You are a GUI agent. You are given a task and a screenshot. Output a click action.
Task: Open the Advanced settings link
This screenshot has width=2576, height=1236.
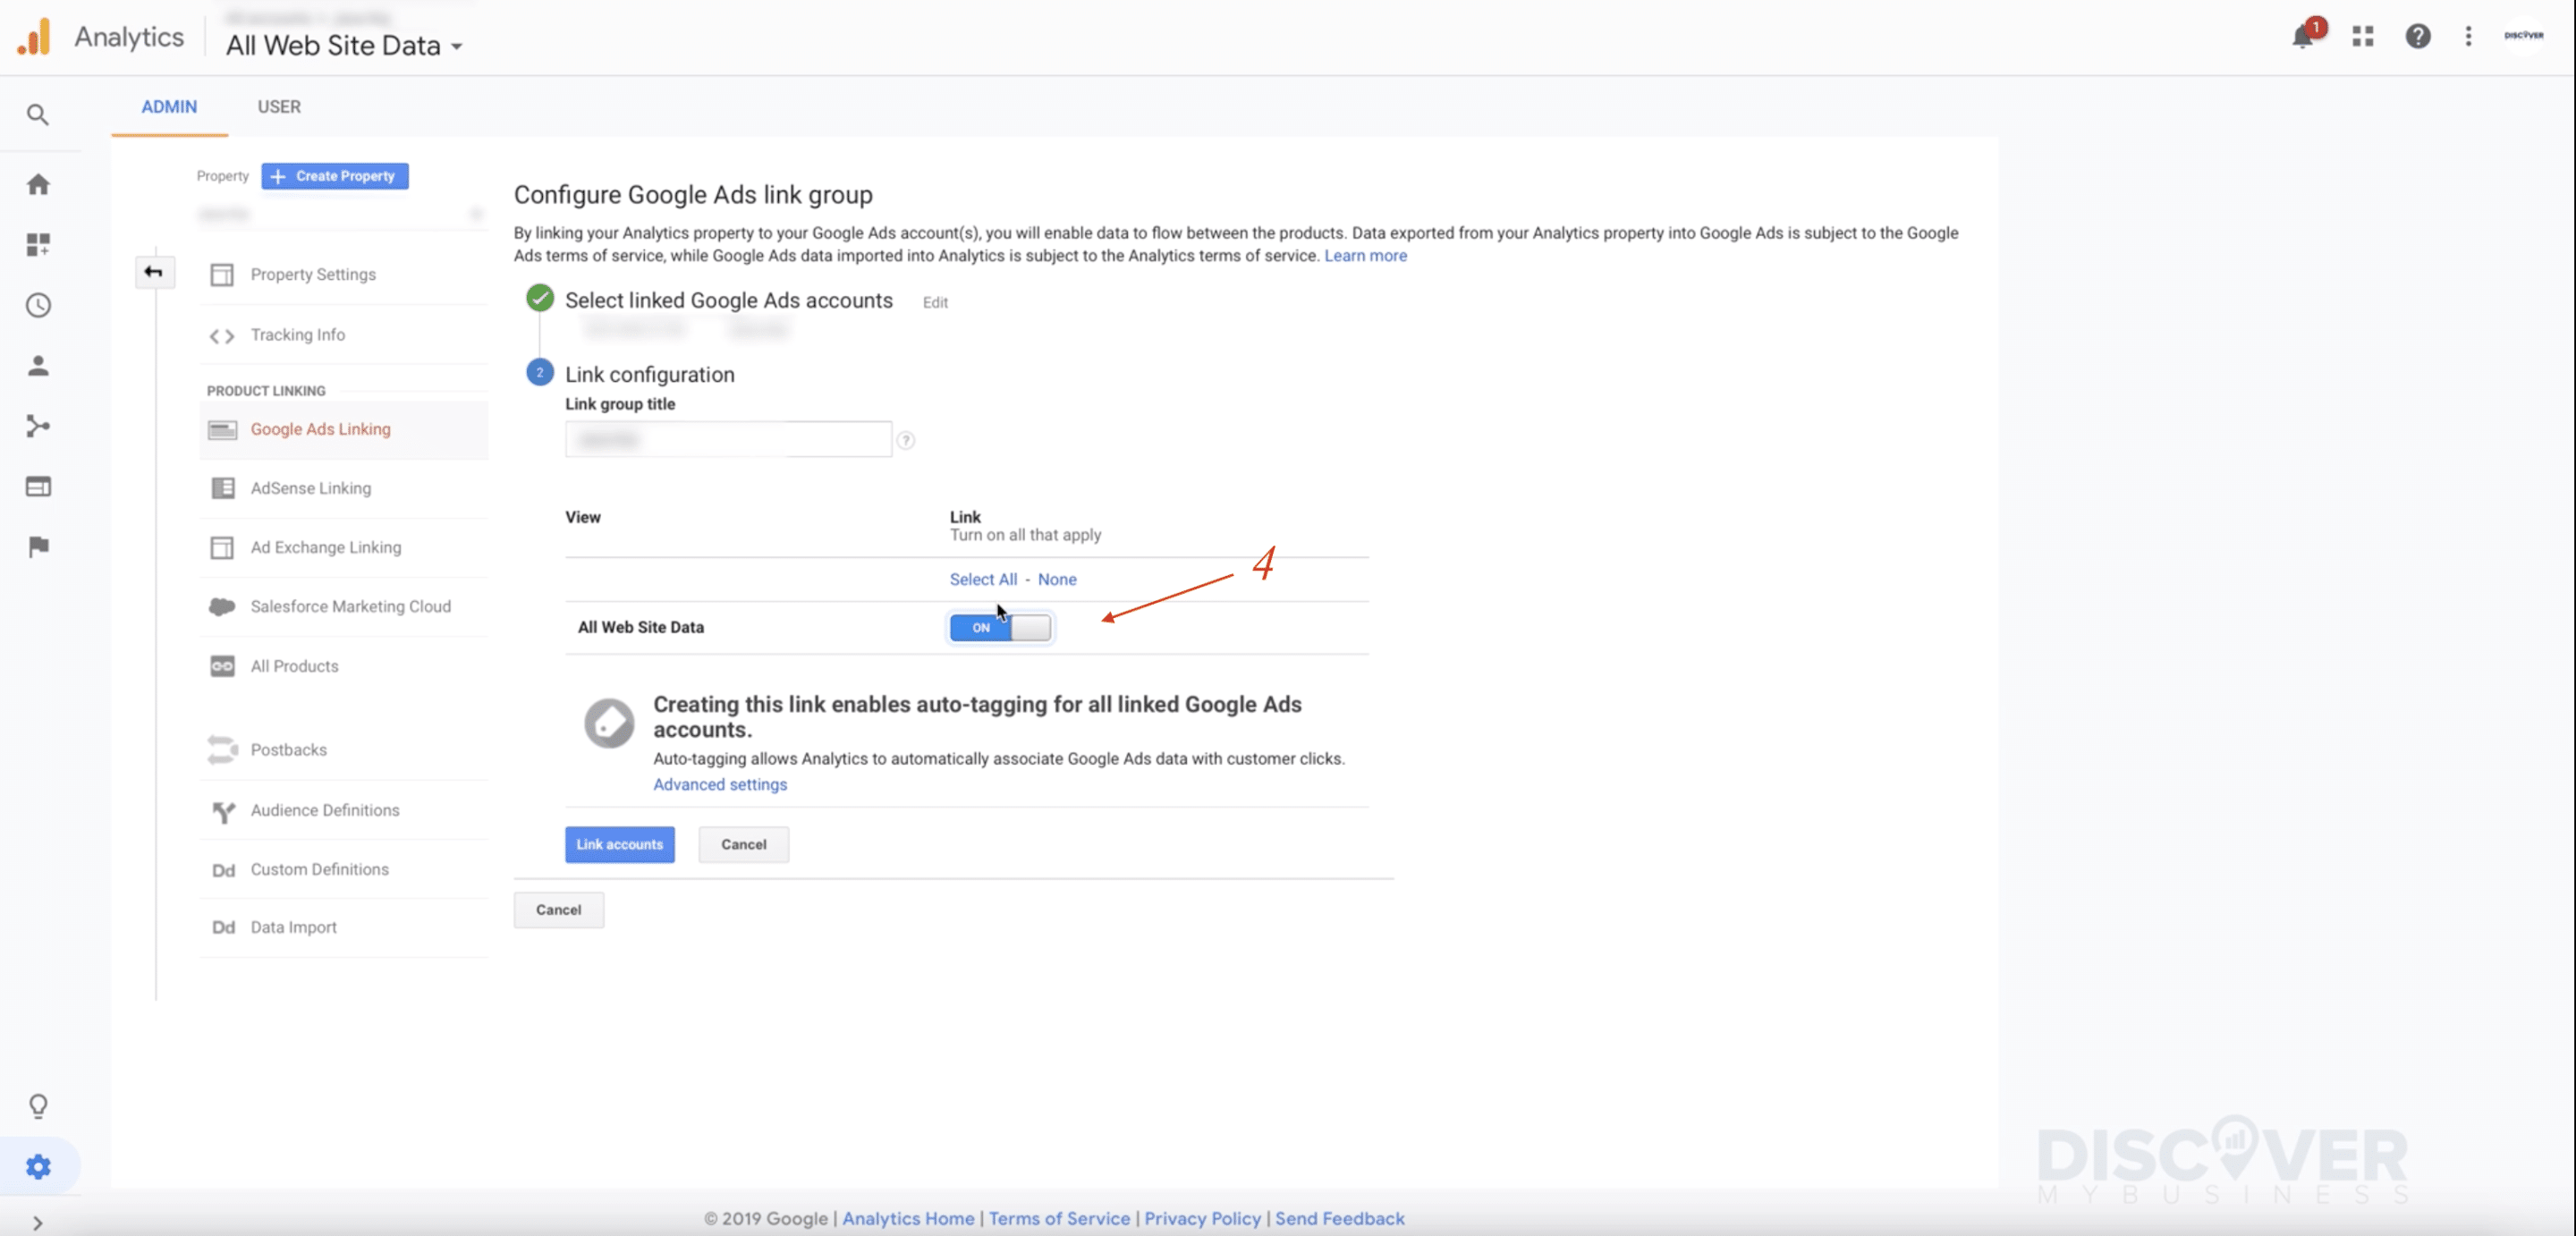pyautogui.click(x=719, y=785)
